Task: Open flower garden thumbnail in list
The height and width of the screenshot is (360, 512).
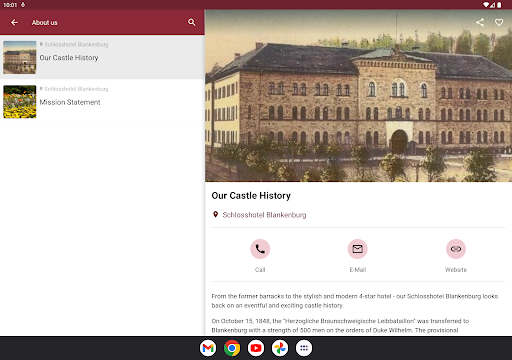Action: click(x=20, y=102)
